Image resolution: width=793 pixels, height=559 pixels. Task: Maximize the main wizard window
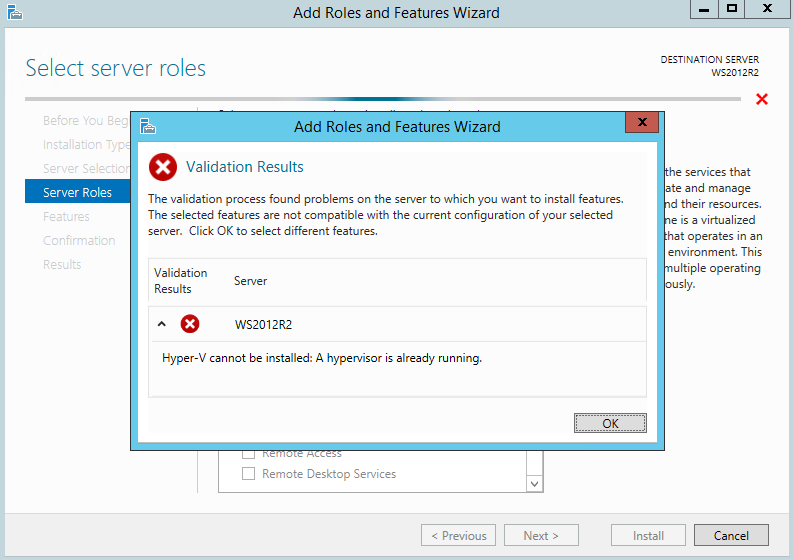point(731,9)
